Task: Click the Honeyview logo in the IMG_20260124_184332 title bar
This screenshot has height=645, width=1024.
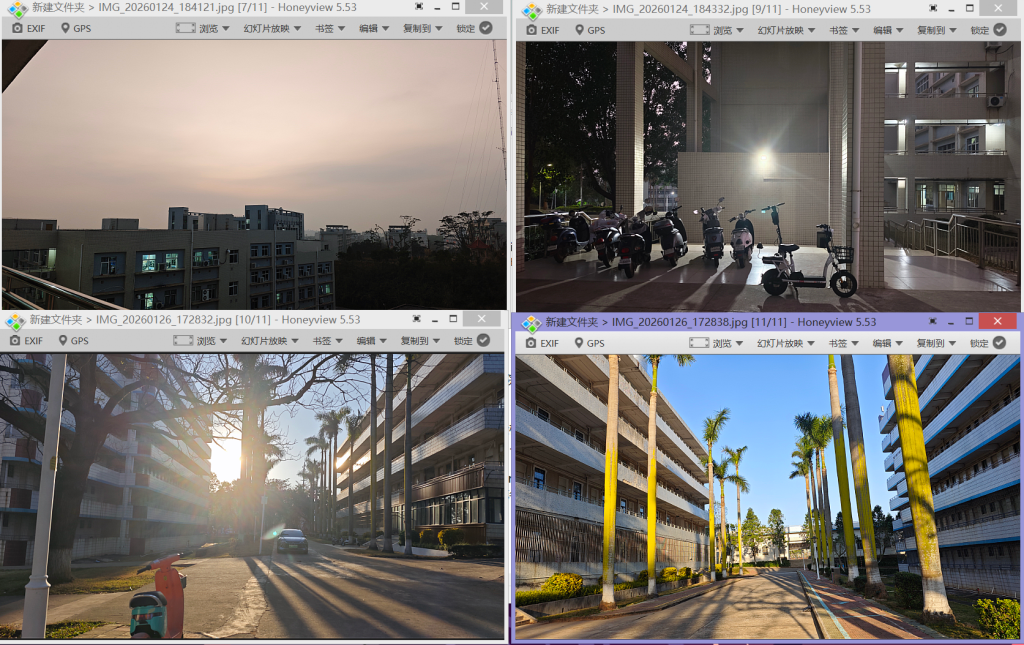Action: (532, 10)
